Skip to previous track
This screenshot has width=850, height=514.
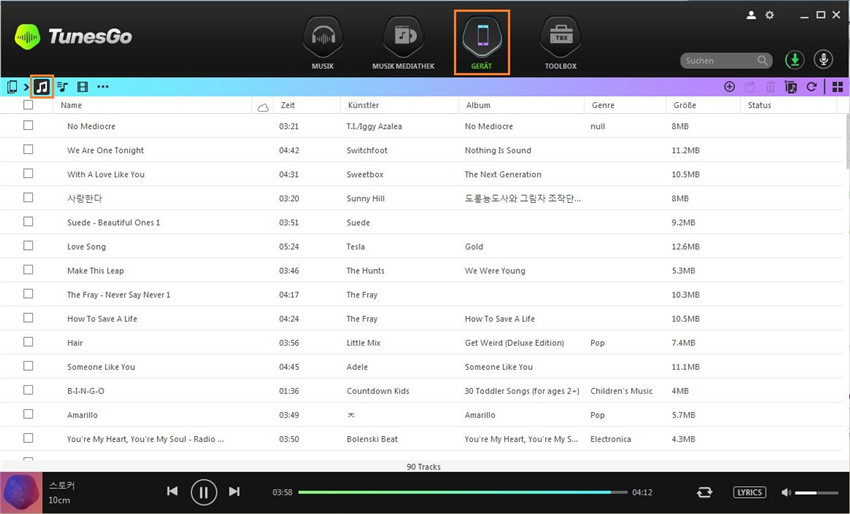(x=172, y=491)
